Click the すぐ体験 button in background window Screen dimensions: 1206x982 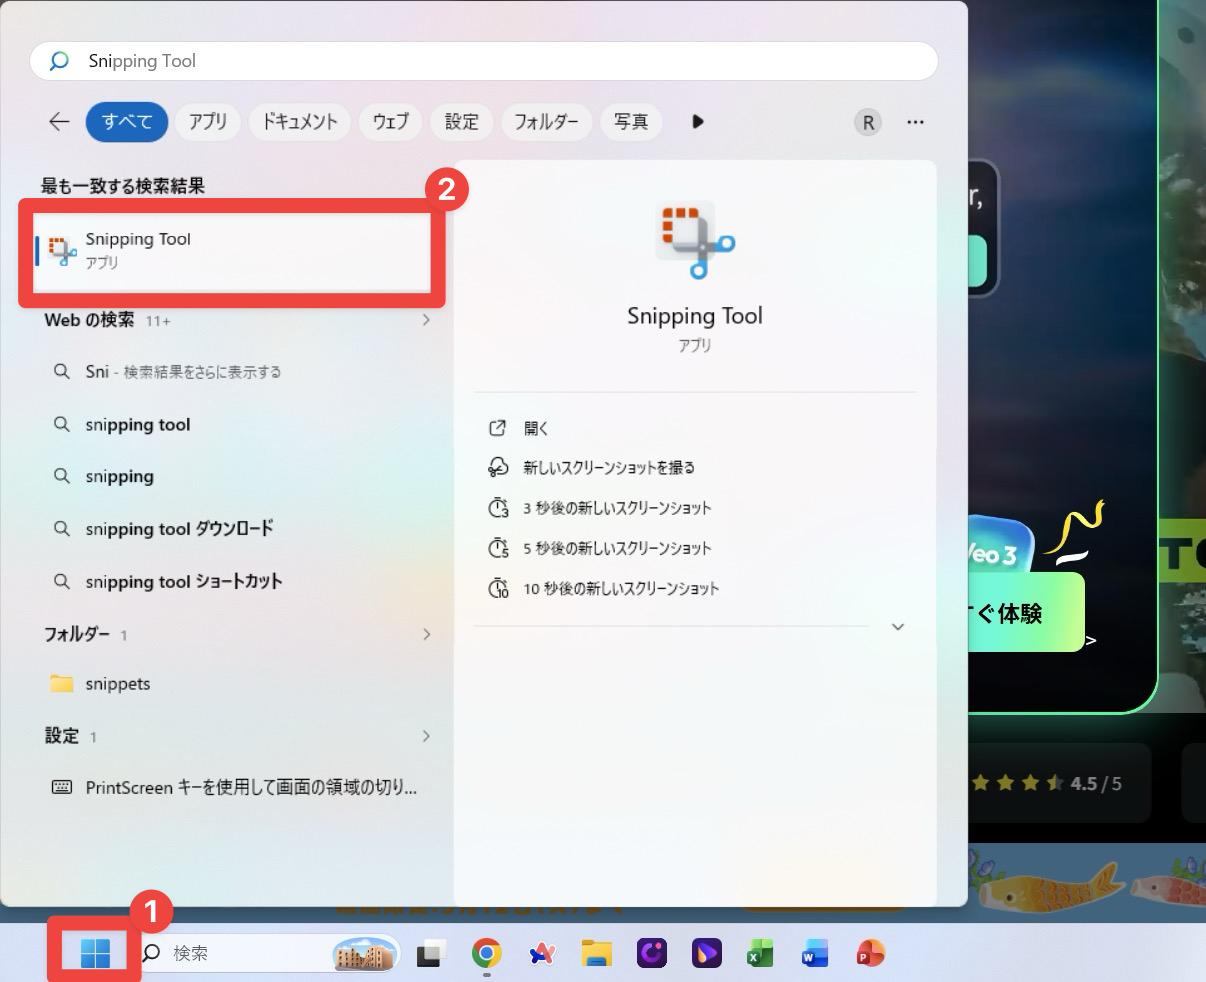pos(1026,612)
